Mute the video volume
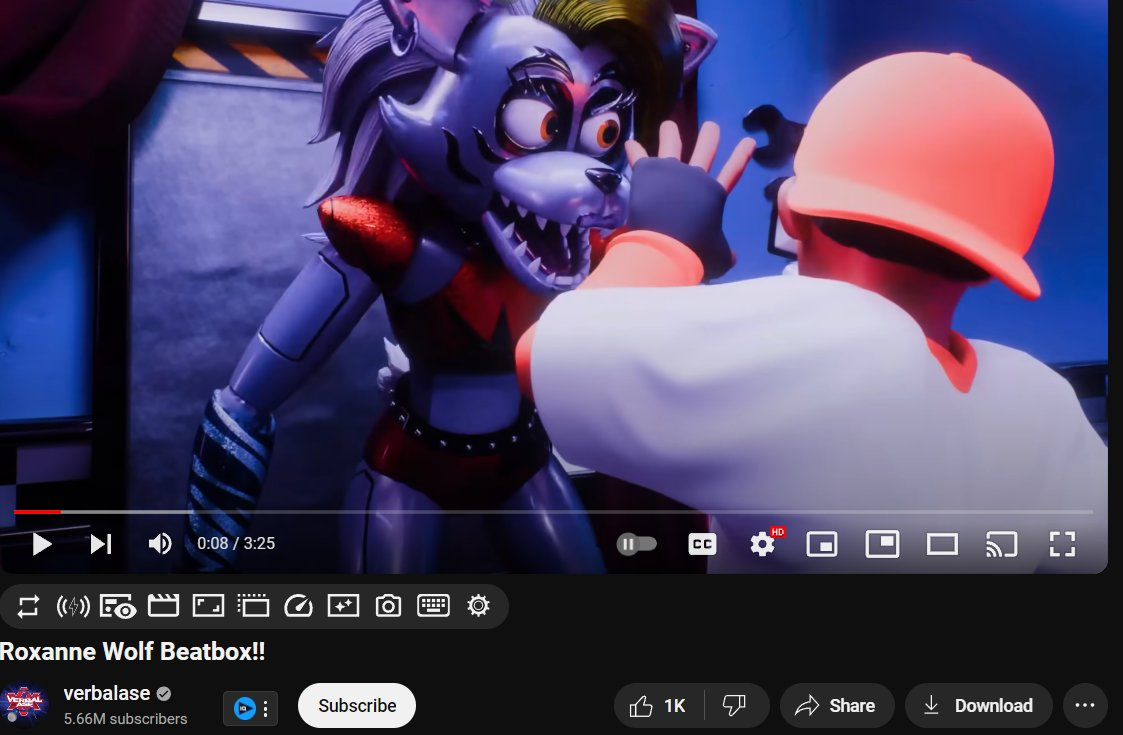Viewport: 1123px width, 735px height. pyautogui.click(x=160, y=544)
